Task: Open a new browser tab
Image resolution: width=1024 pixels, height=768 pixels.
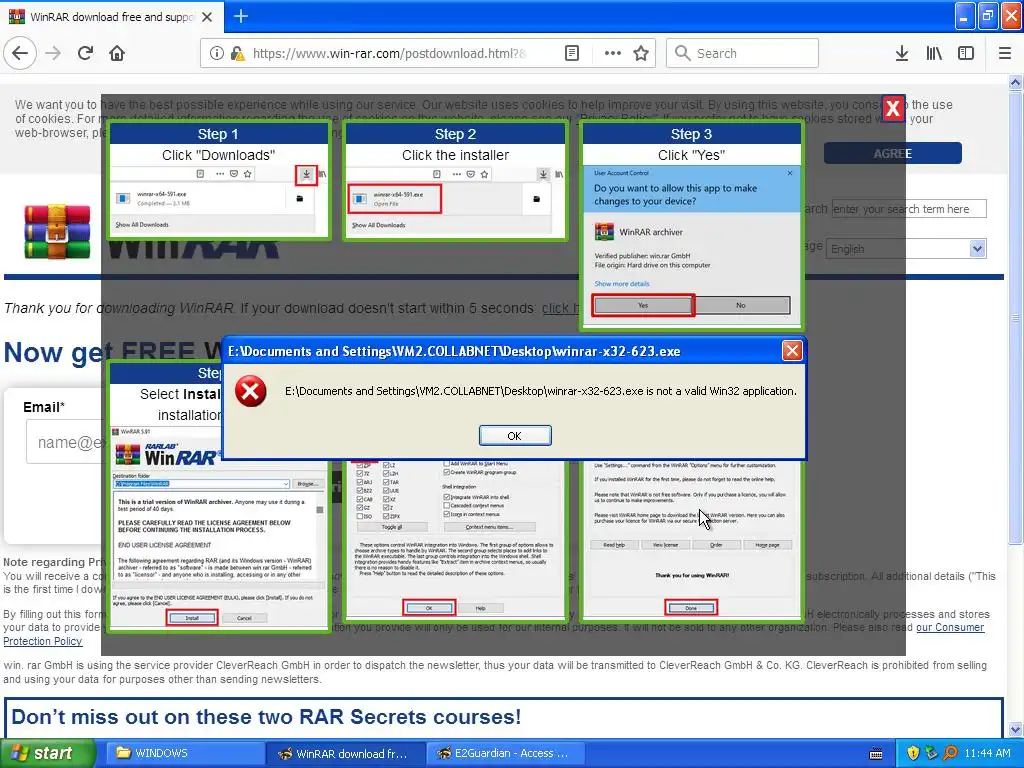Action: point(240,16)
